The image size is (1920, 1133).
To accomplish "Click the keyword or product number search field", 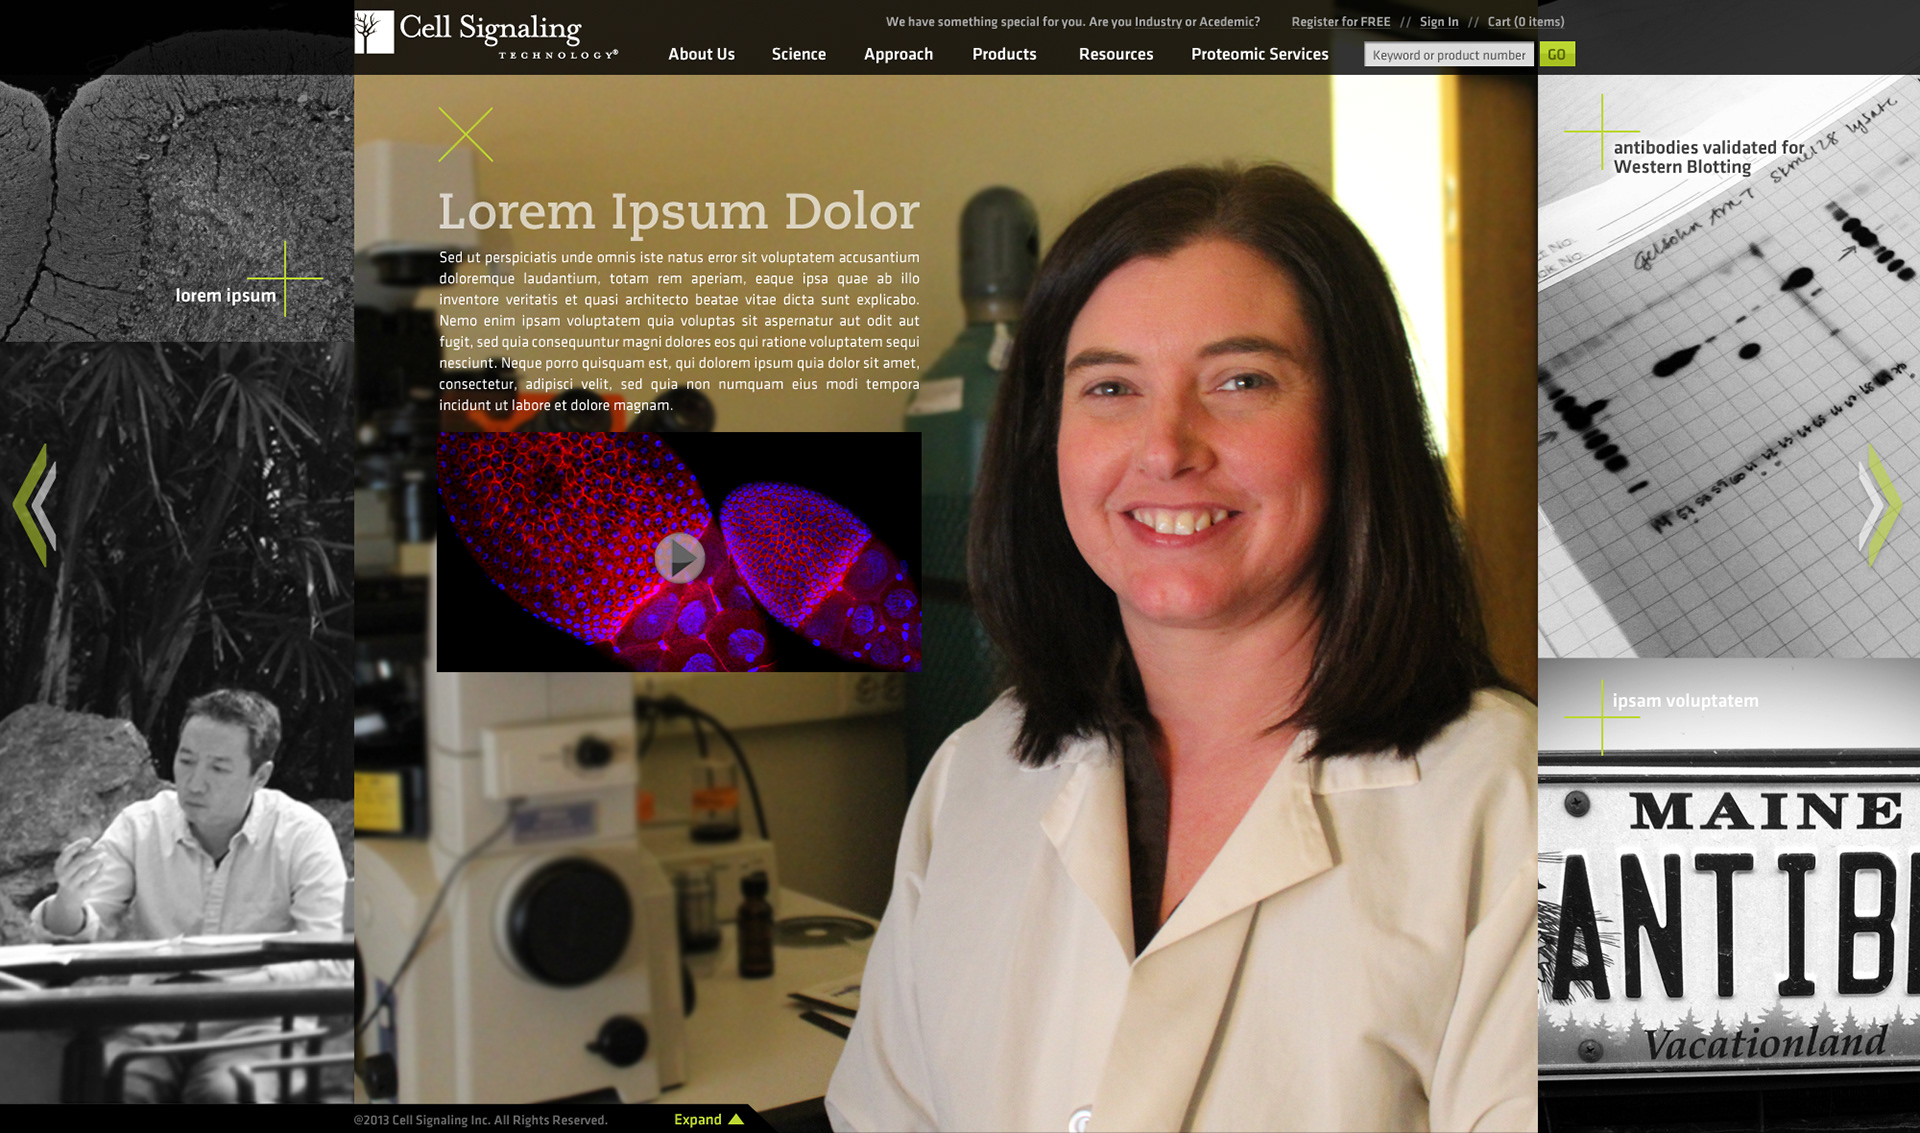I will click(1448, 55).
